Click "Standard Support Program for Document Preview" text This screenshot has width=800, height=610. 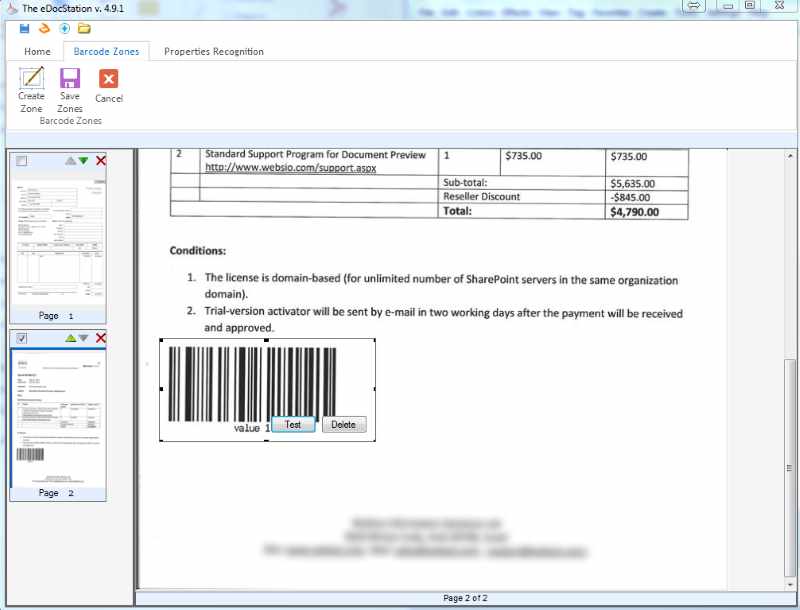click(x=315, y=155)
